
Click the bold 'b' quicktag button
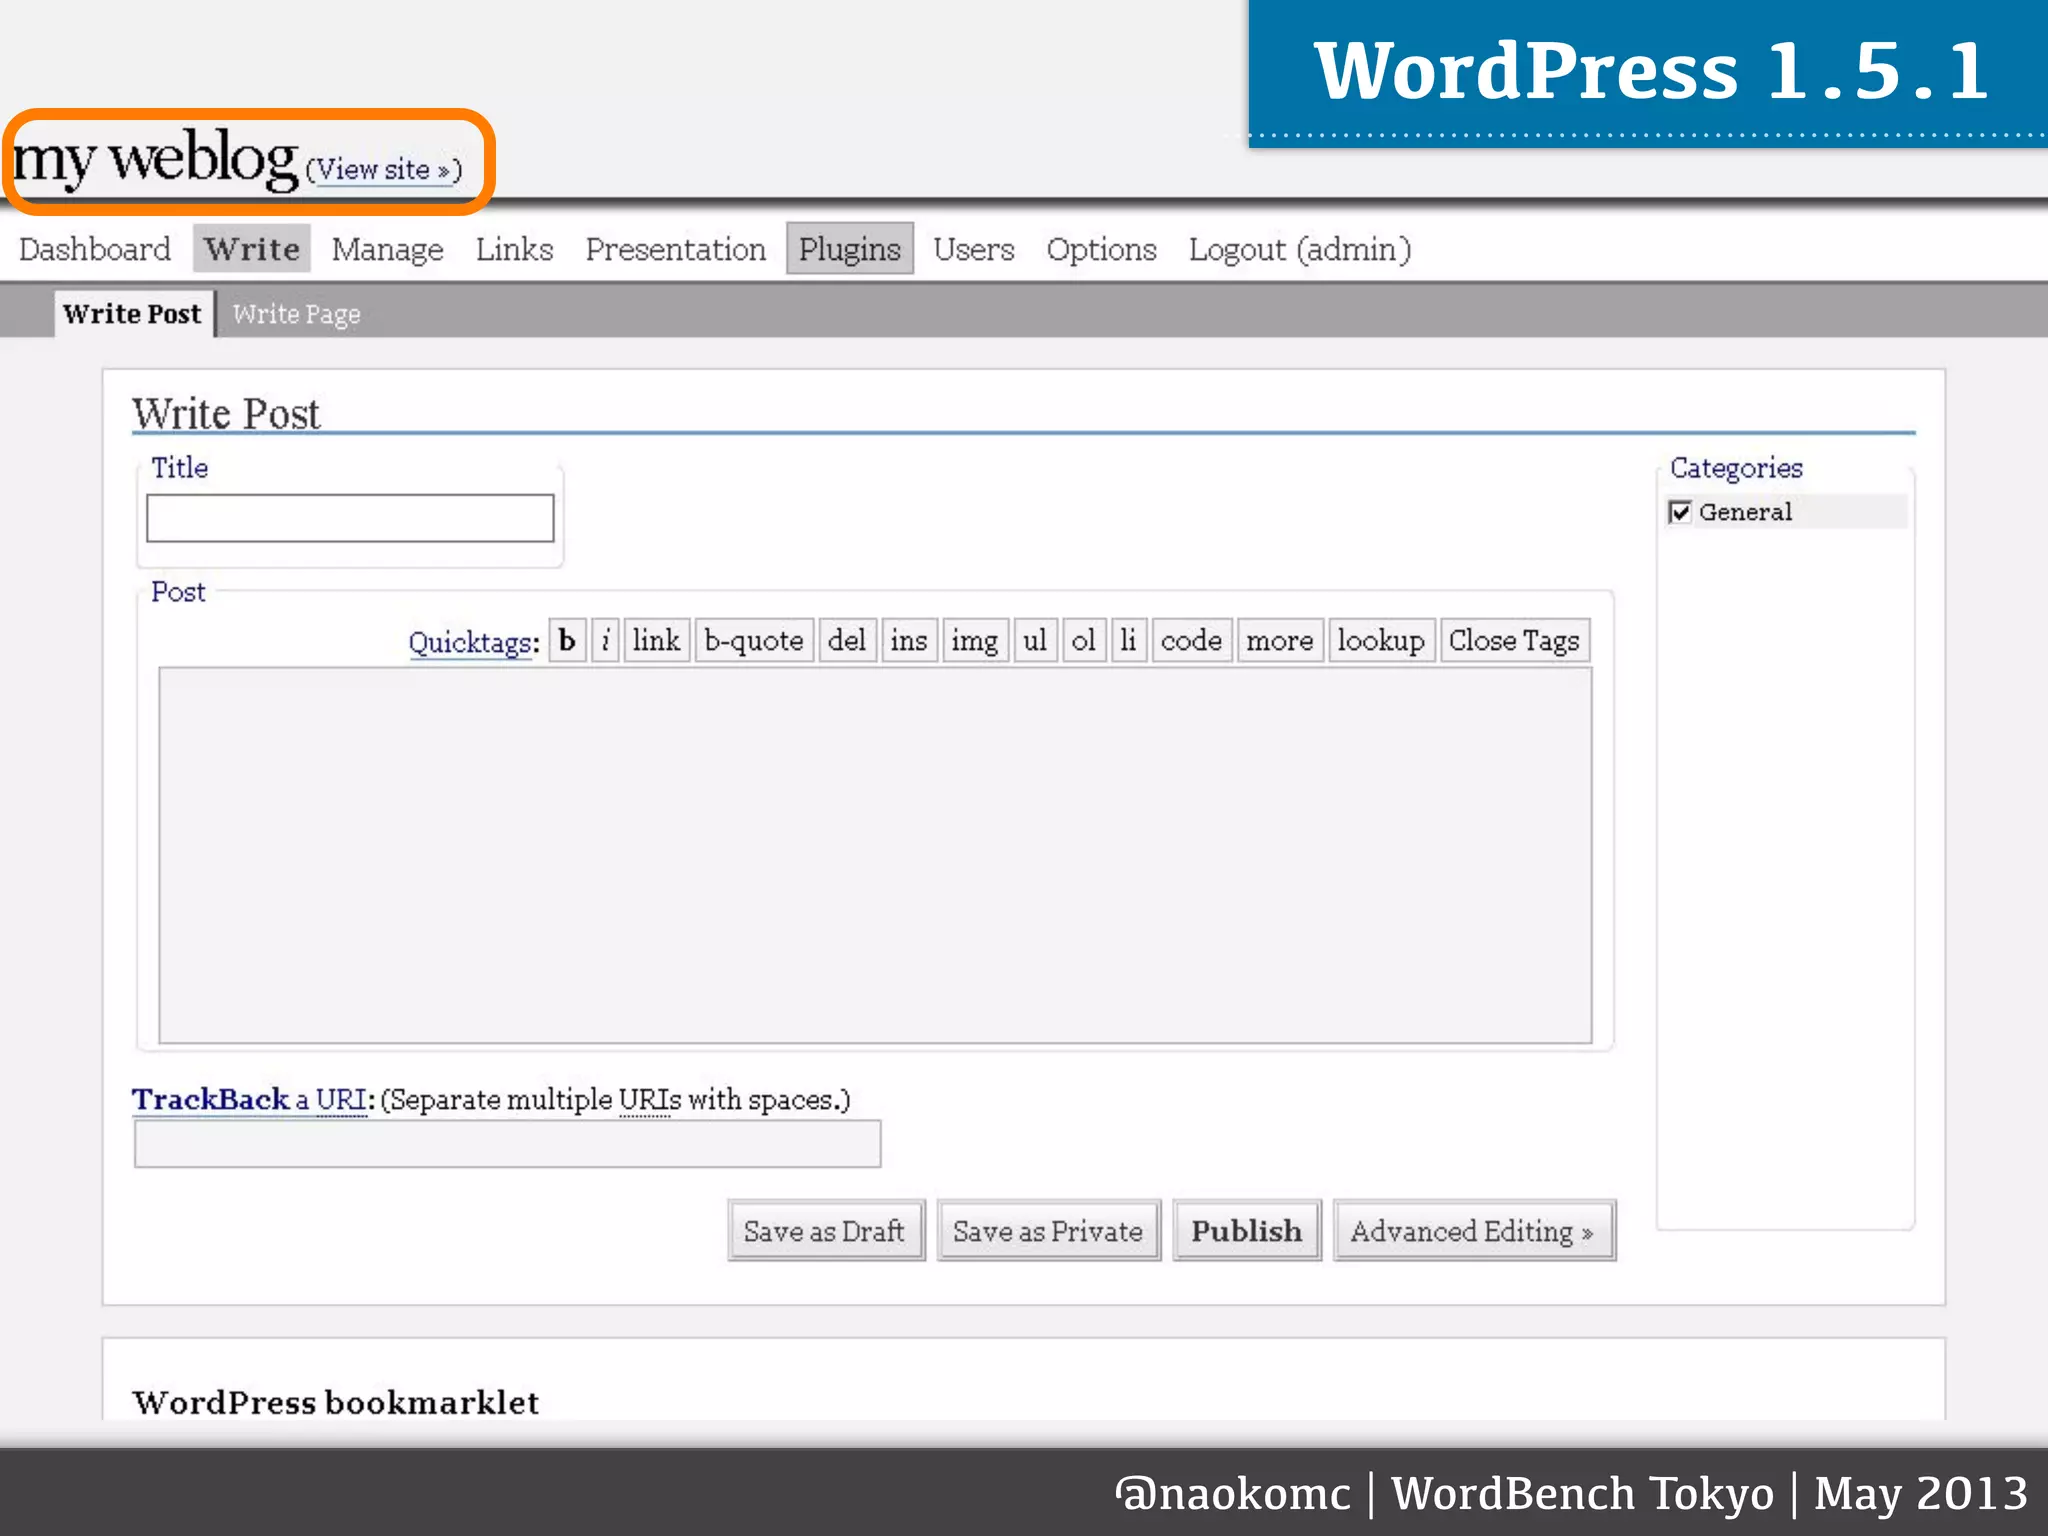[567, 640]
